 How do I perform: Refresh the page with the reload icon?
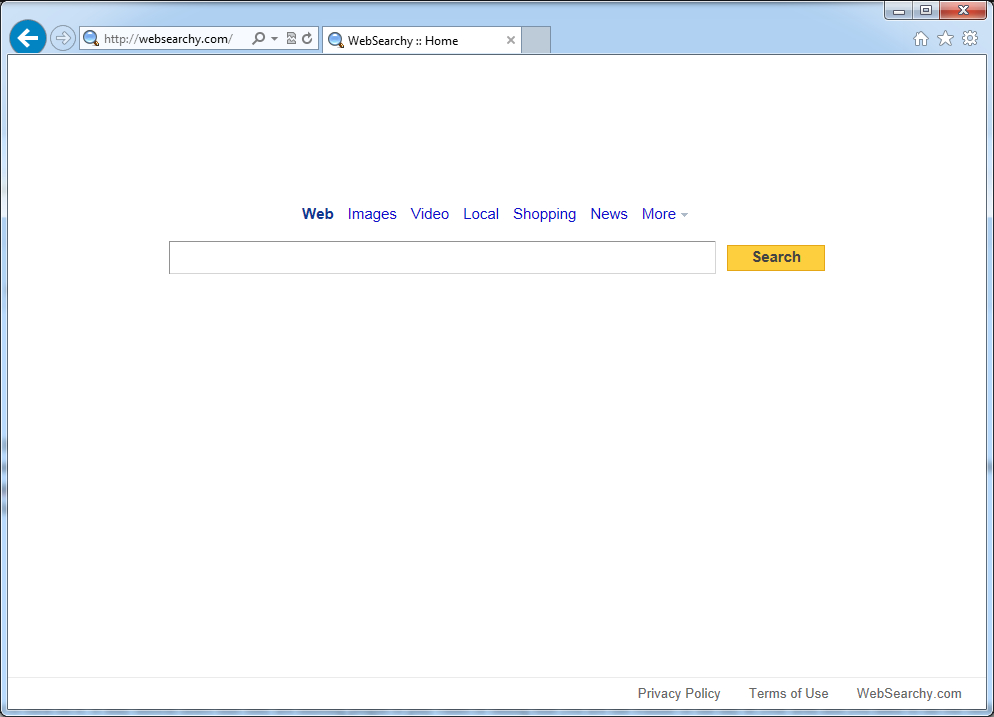click(x=307, y=39)
